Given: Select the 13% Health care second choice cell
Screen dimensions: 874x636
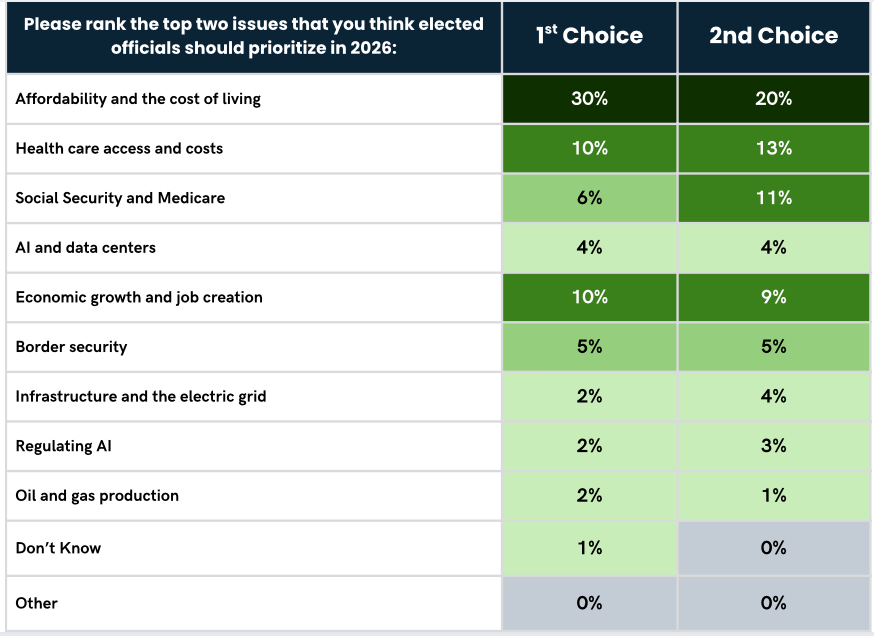Looking at the screenshot, I should pyautogui.click(x=774, y=148).
